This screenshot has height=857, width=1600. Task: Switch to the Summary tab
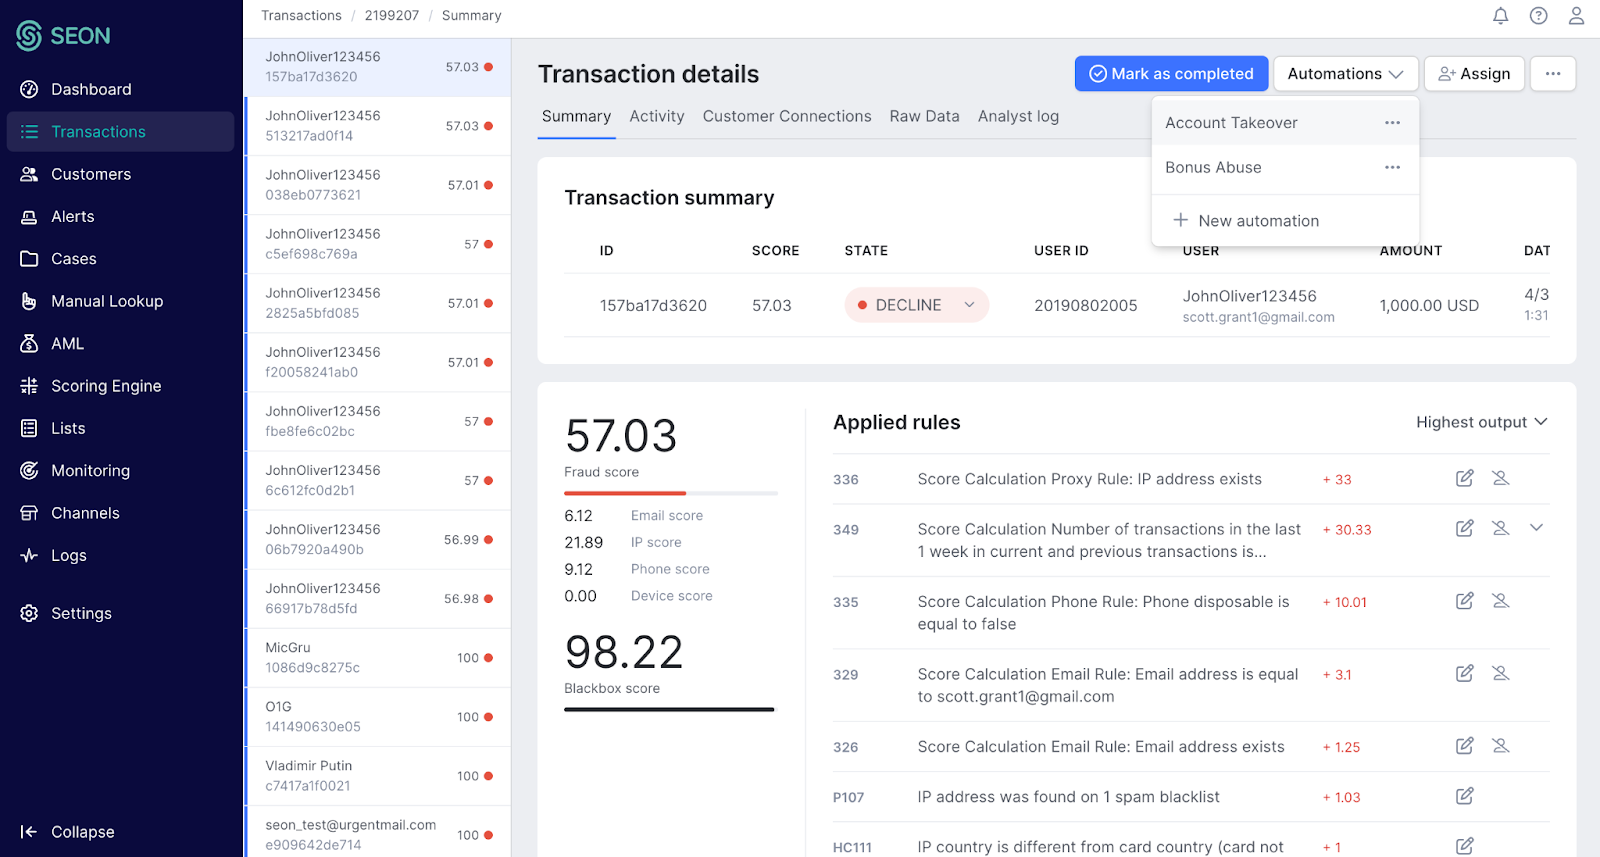pos(576,117)
